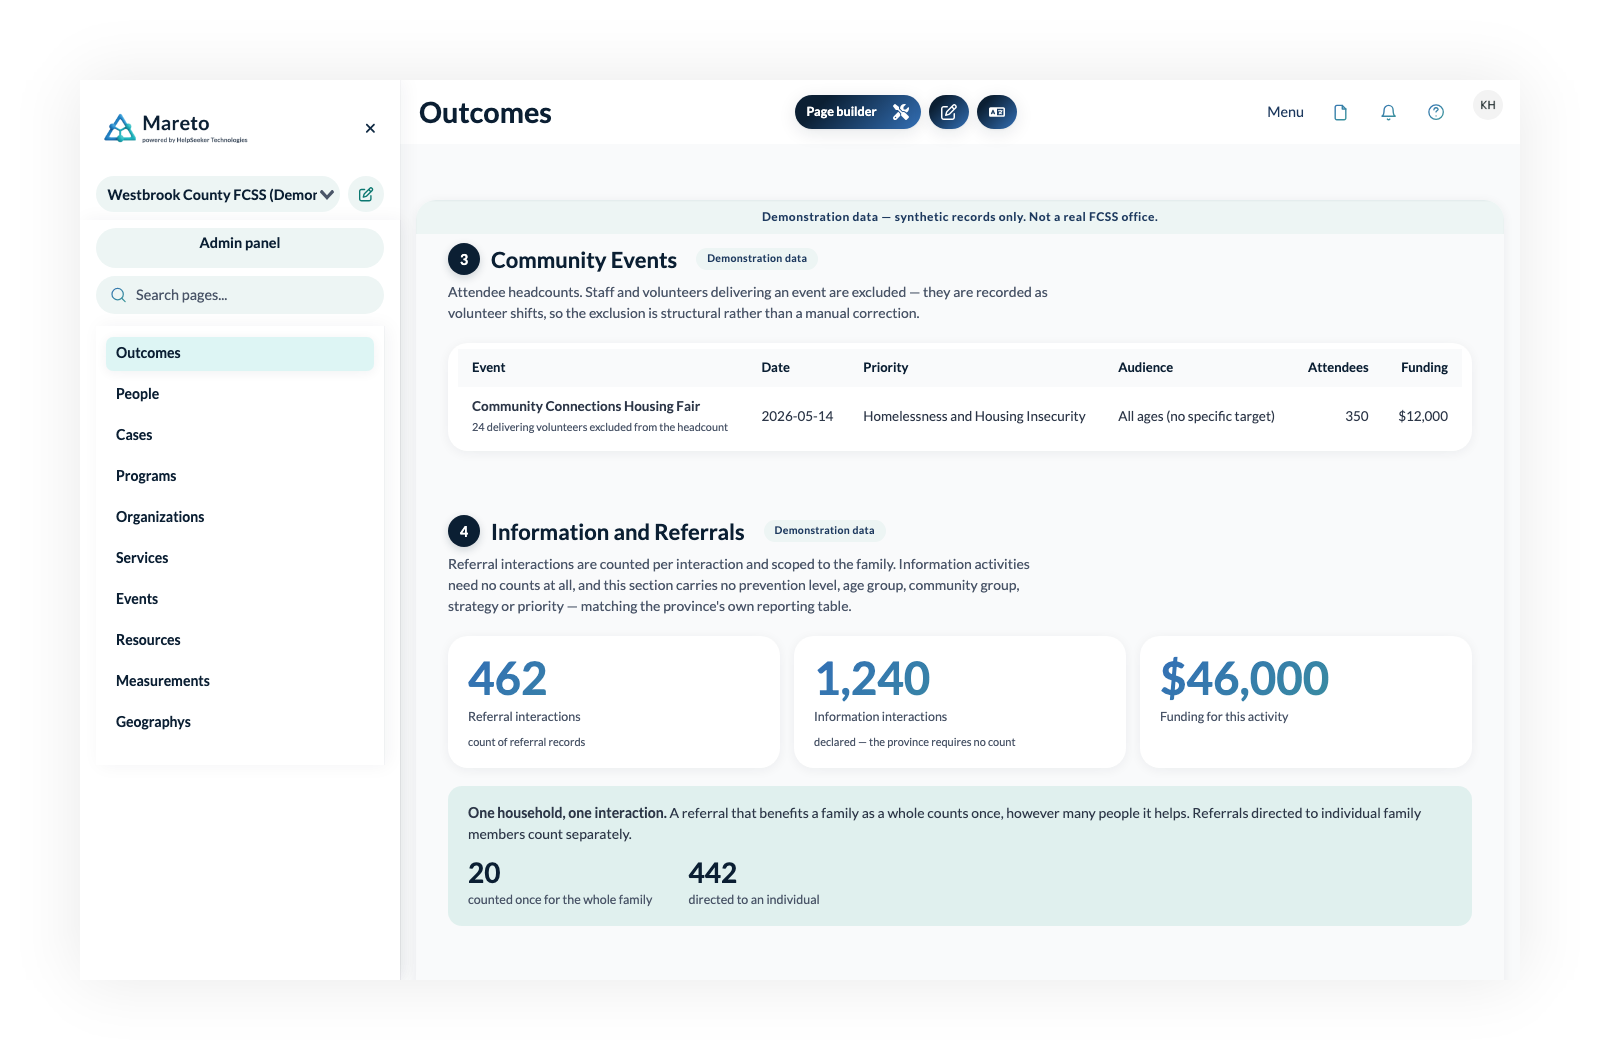The image size is (1600, 1060).
Task: Click the Date column header
Action: pos(775,367)
